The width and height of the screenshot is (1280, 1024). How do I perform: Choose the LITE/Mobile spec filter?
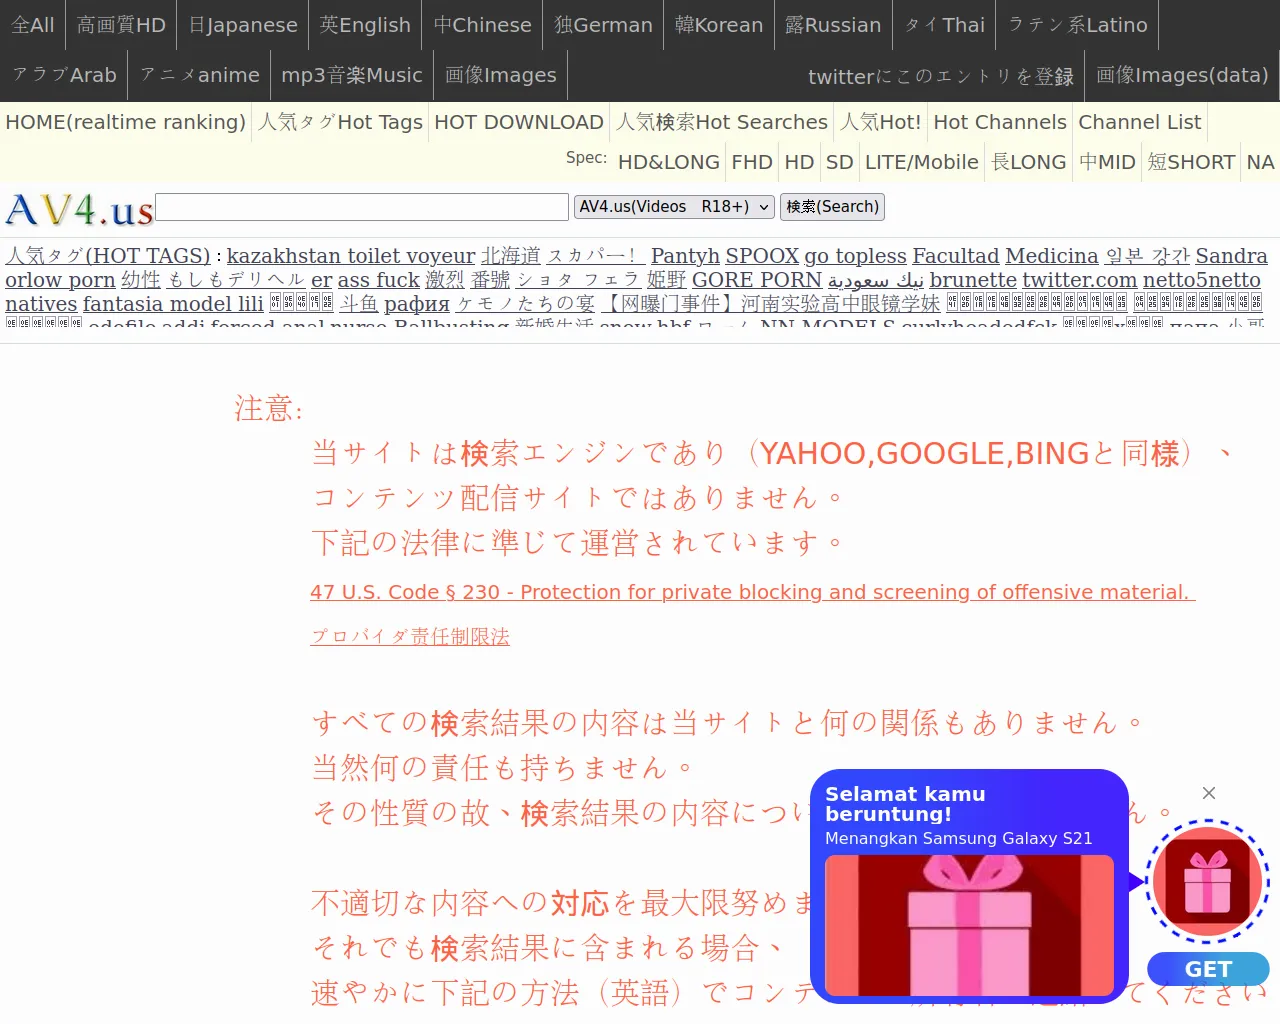pos(921,162)
